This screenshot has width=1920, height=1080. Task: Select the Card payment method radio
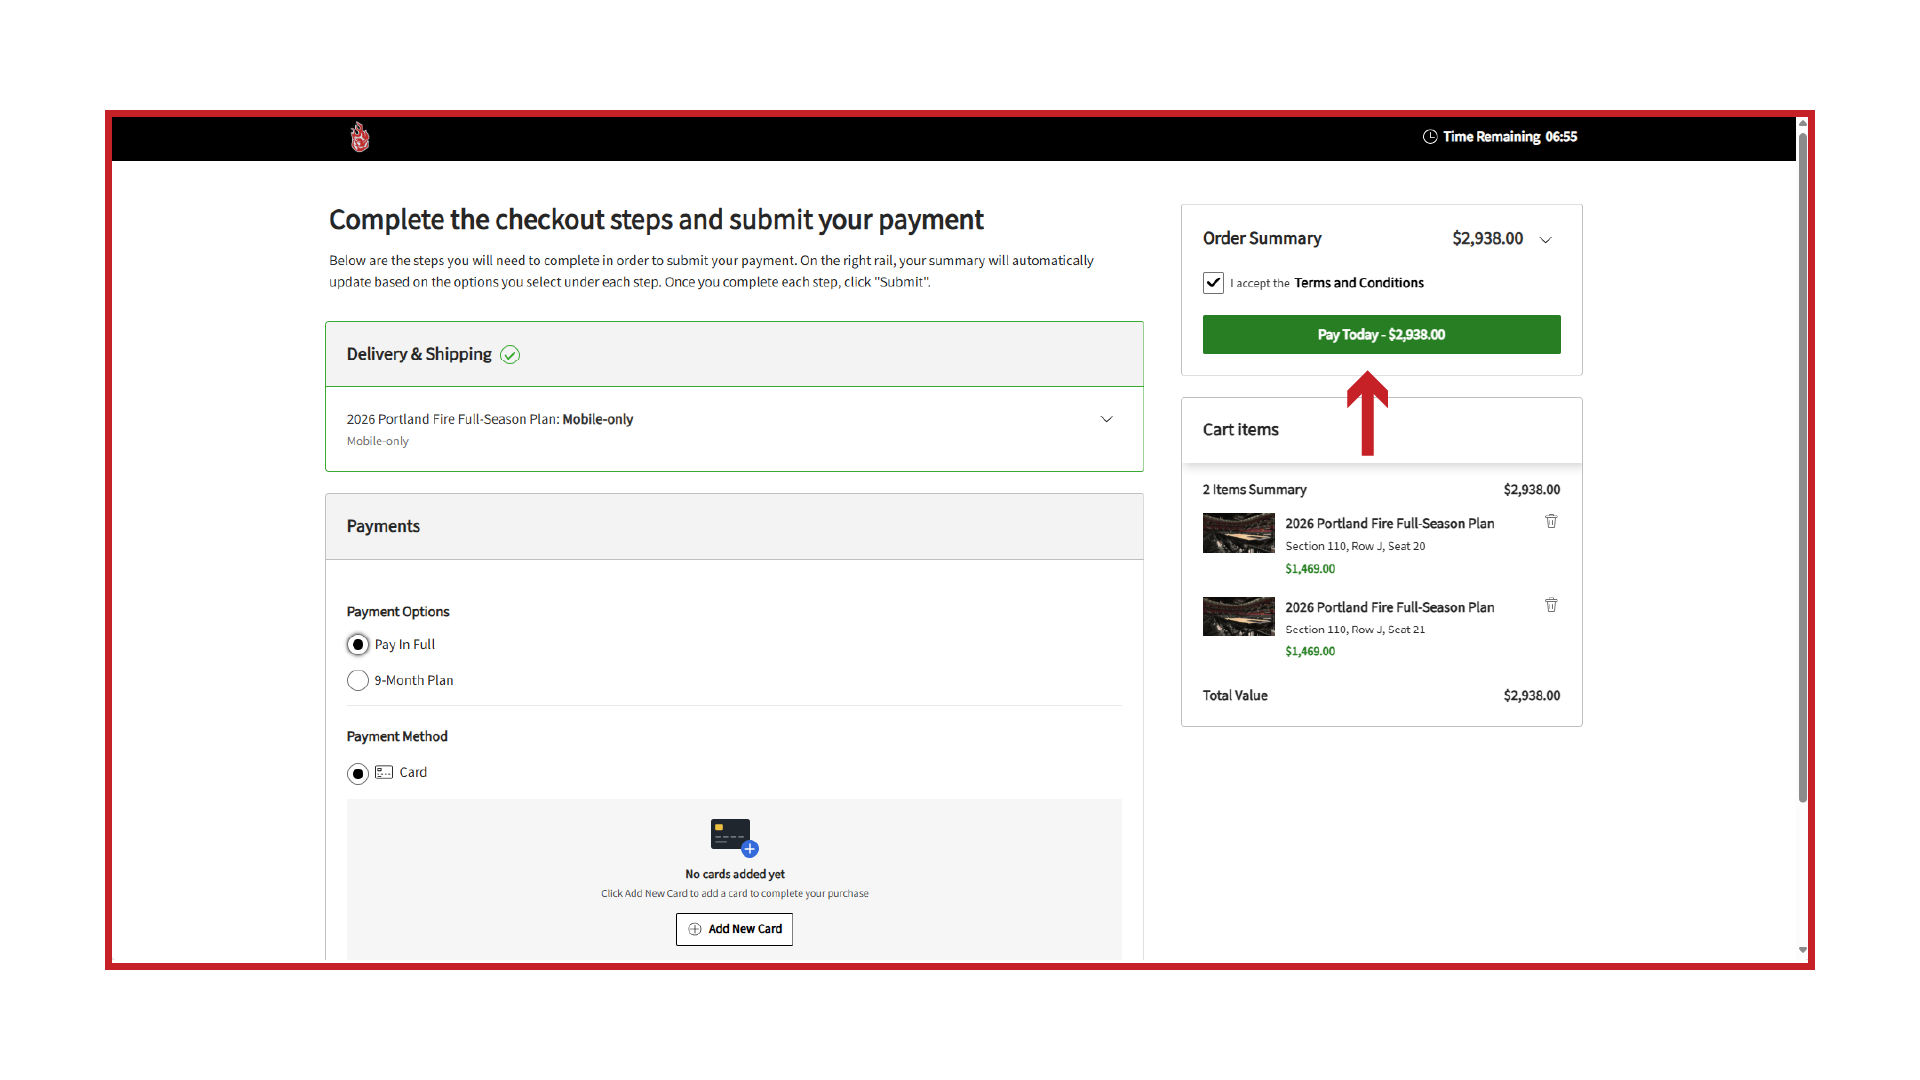point(358,774)
